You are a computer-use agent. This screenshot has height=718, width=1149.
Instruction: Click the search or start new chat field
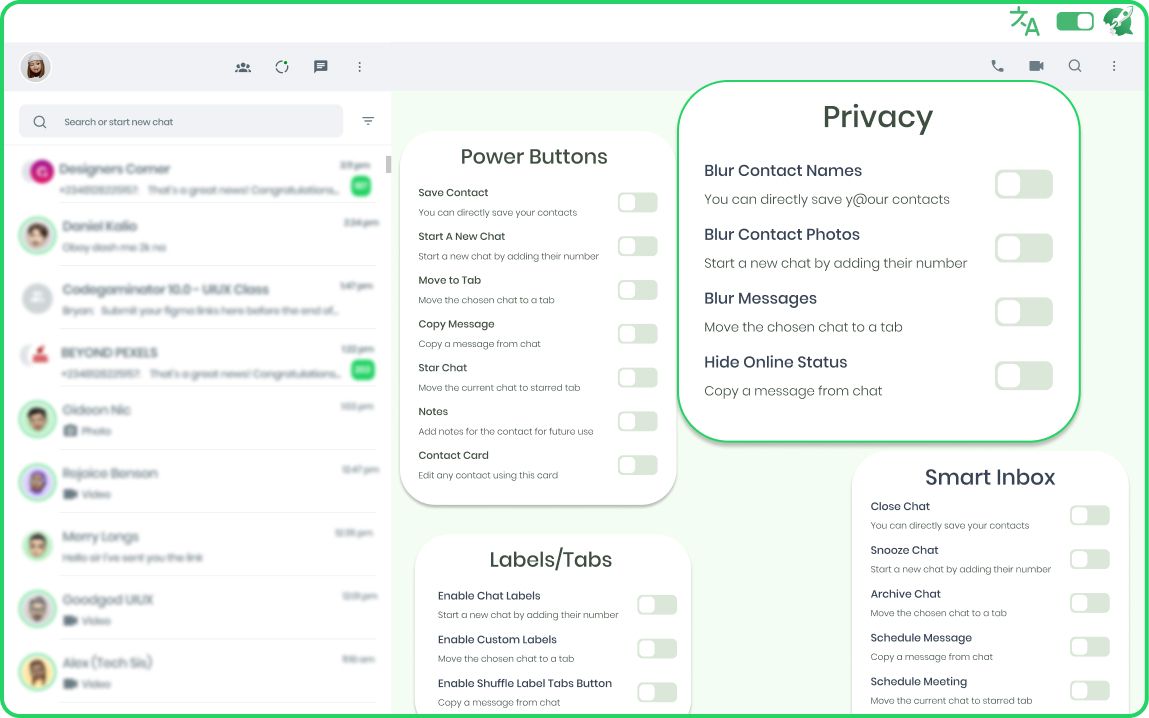tap(181, 122)
